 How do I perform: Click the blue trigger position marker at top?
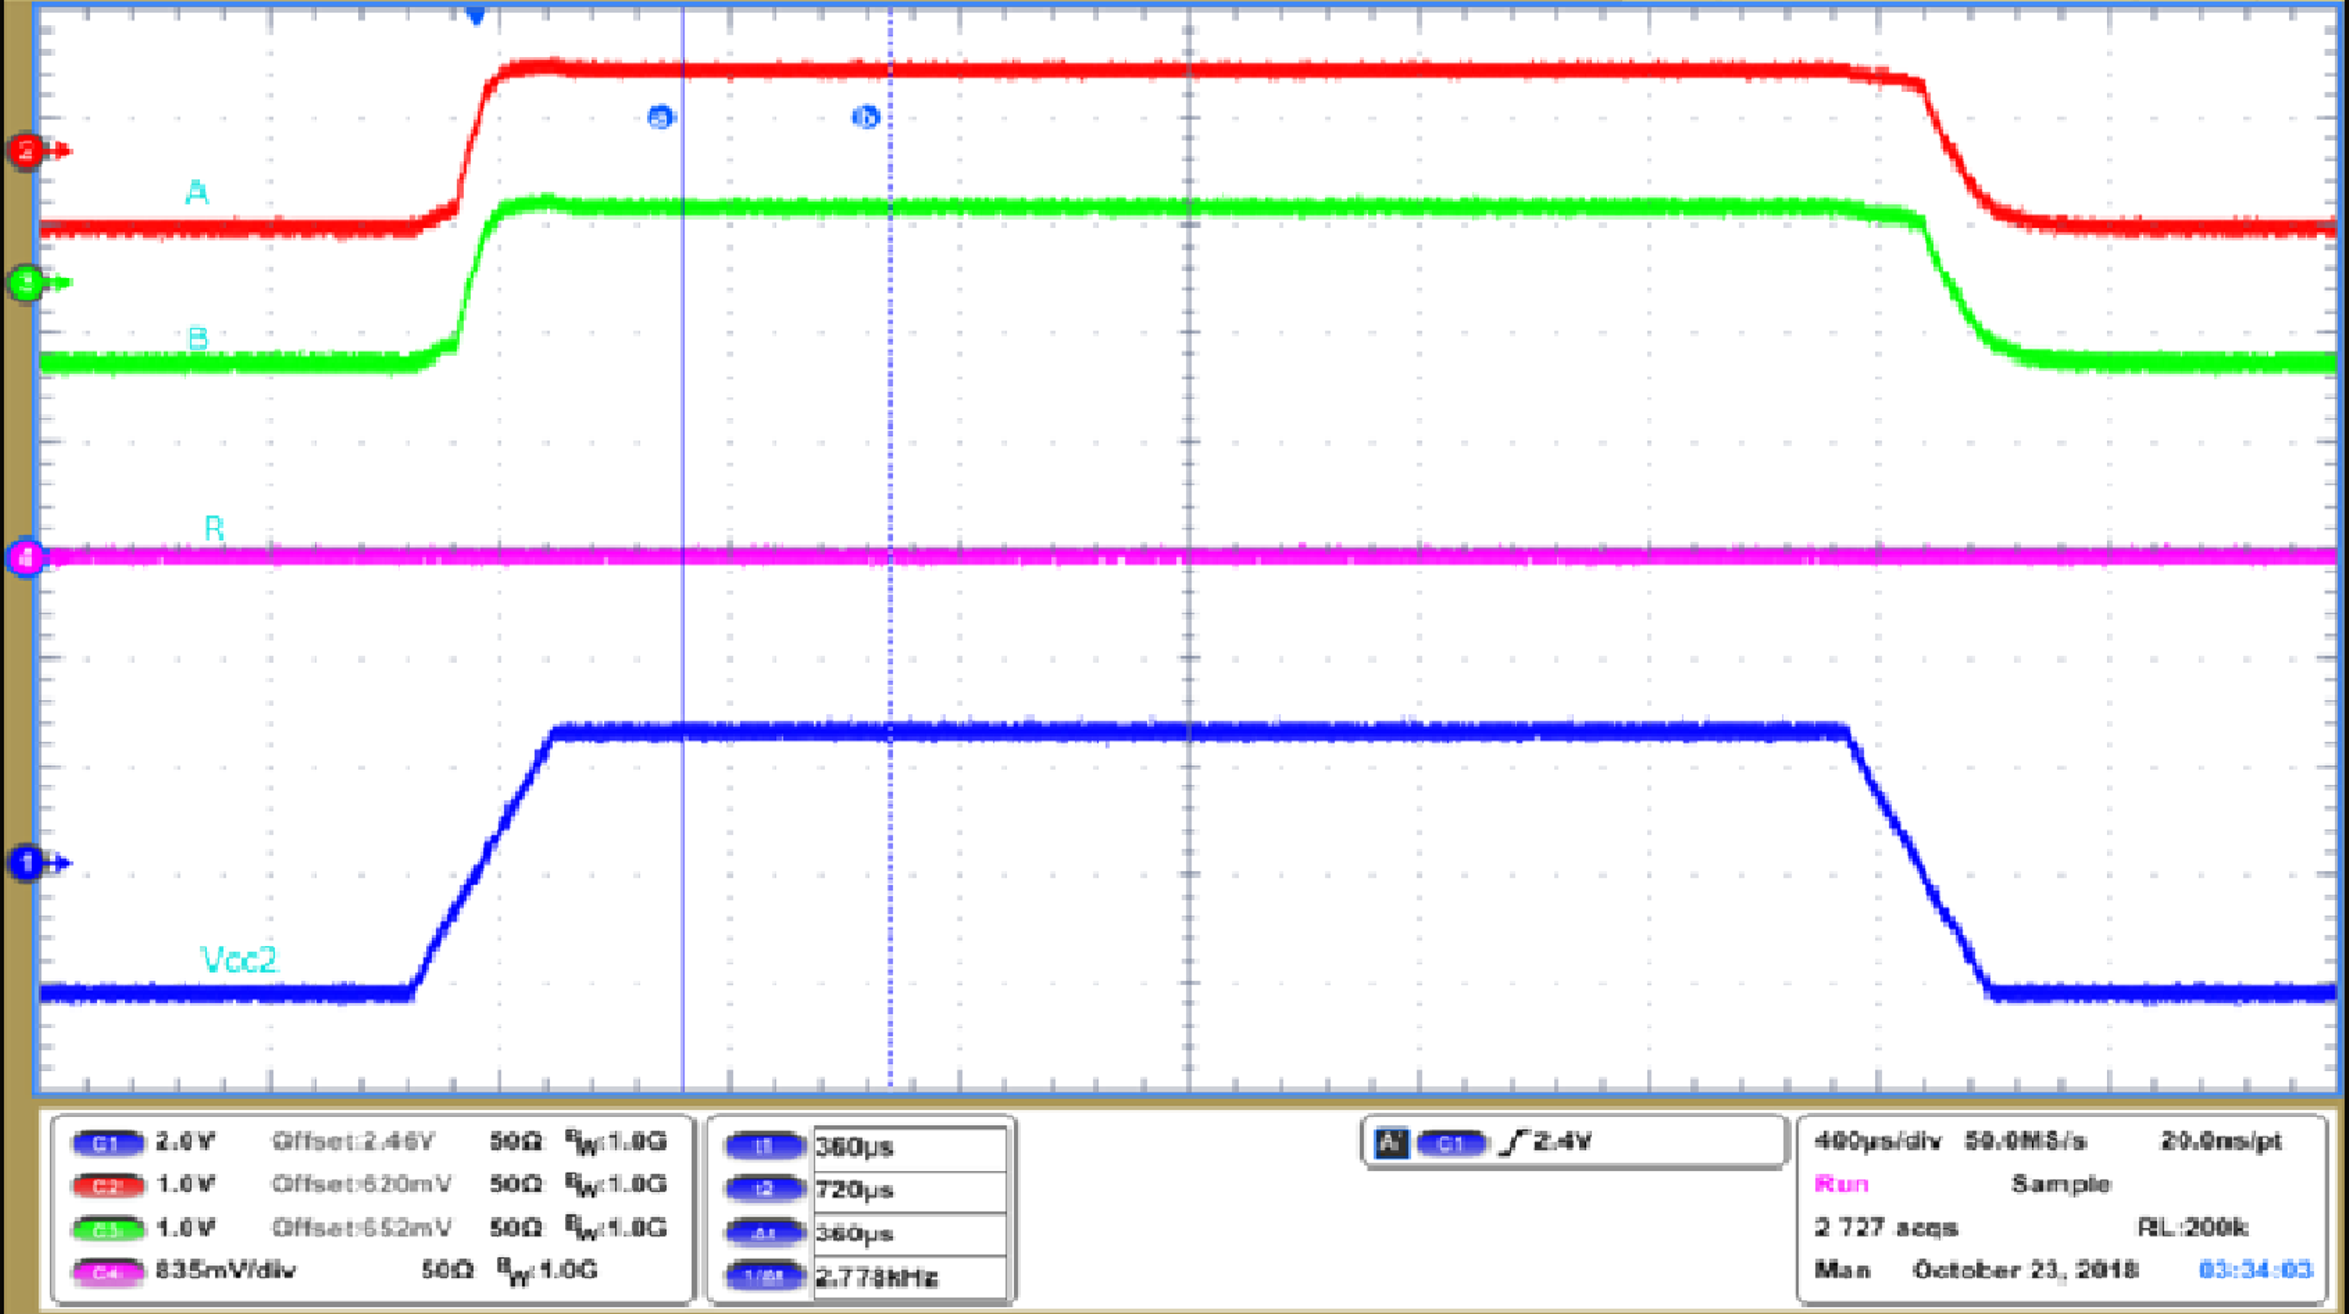click(477, 15)
